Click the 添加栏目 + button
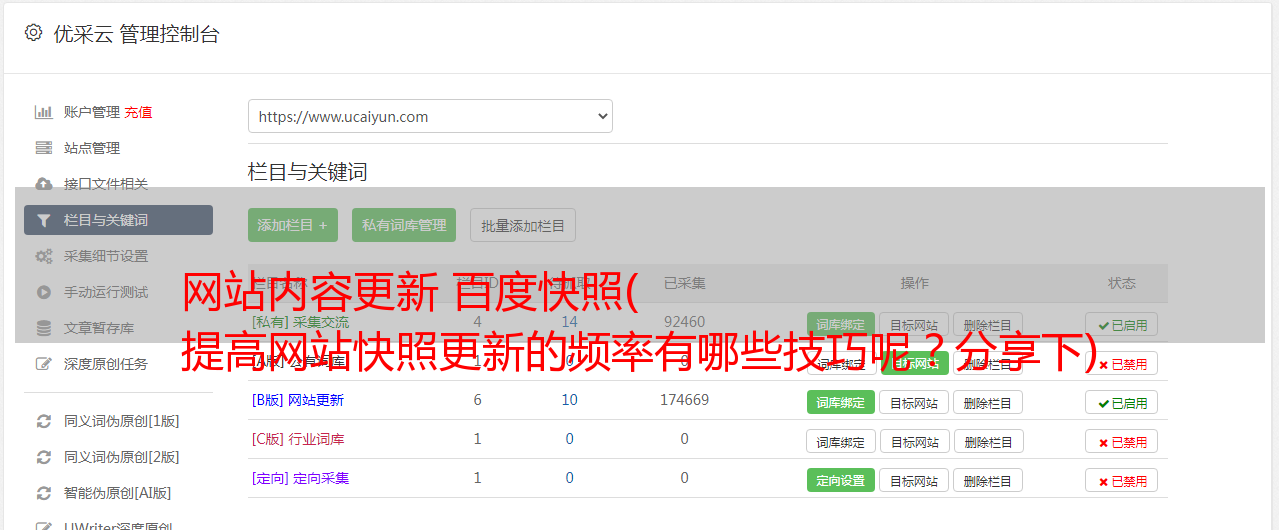This screenshot has height=530, width=1279. [293, 225]
